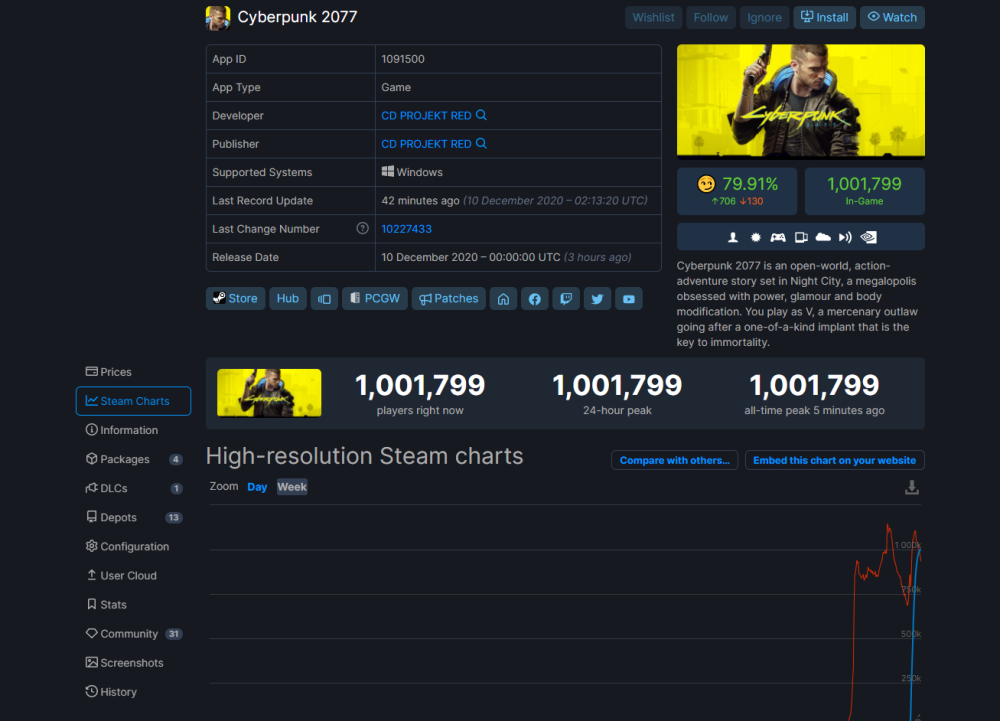
Task: Click the Cyberpunk 2077 page title
Action: click(297, 17)
